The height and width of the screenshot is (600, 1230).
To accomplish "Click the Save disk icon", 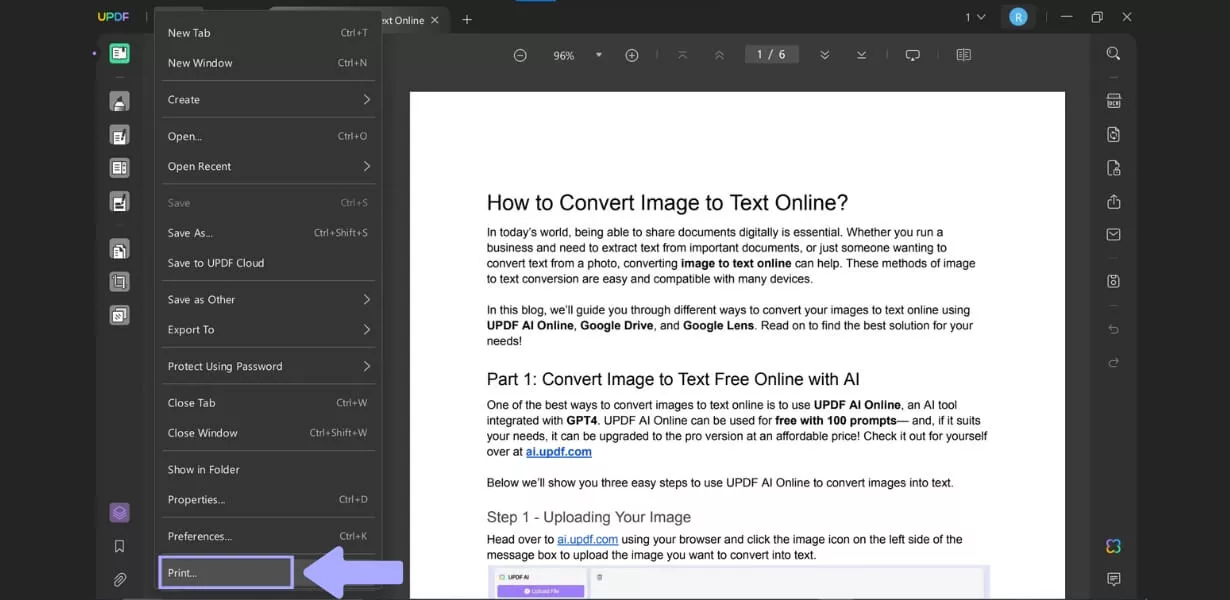I will click(x=1113, y=281).
